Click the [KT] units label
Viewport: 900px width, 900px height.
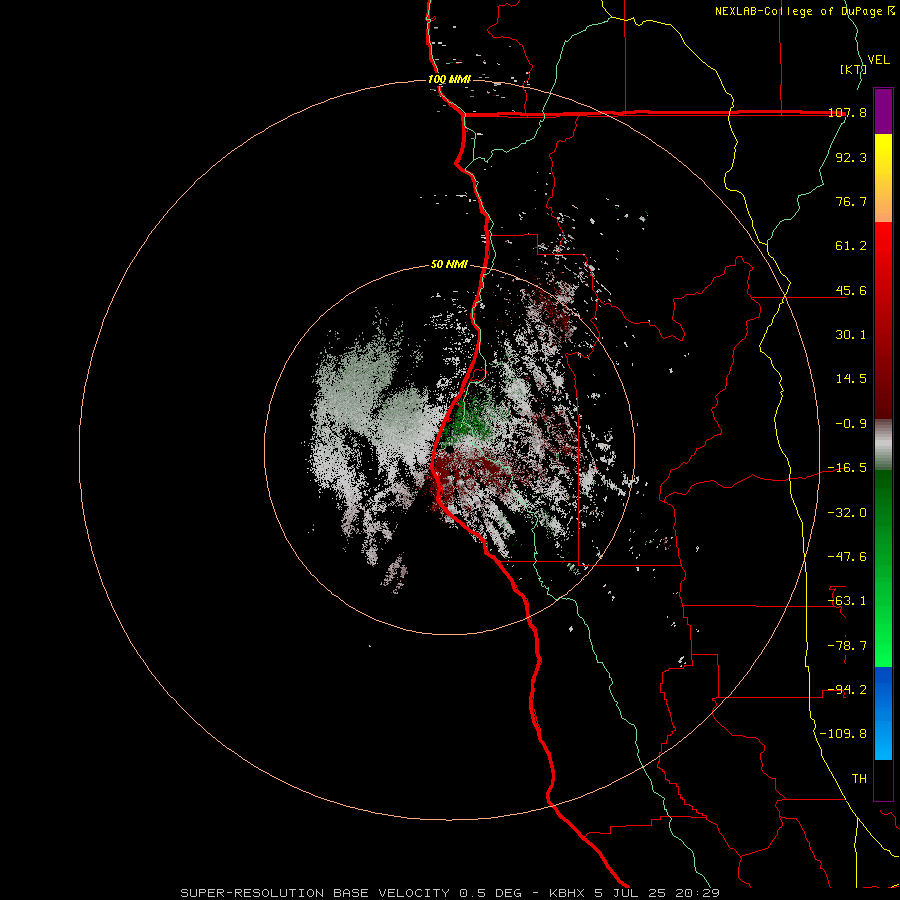click(853, 69)
